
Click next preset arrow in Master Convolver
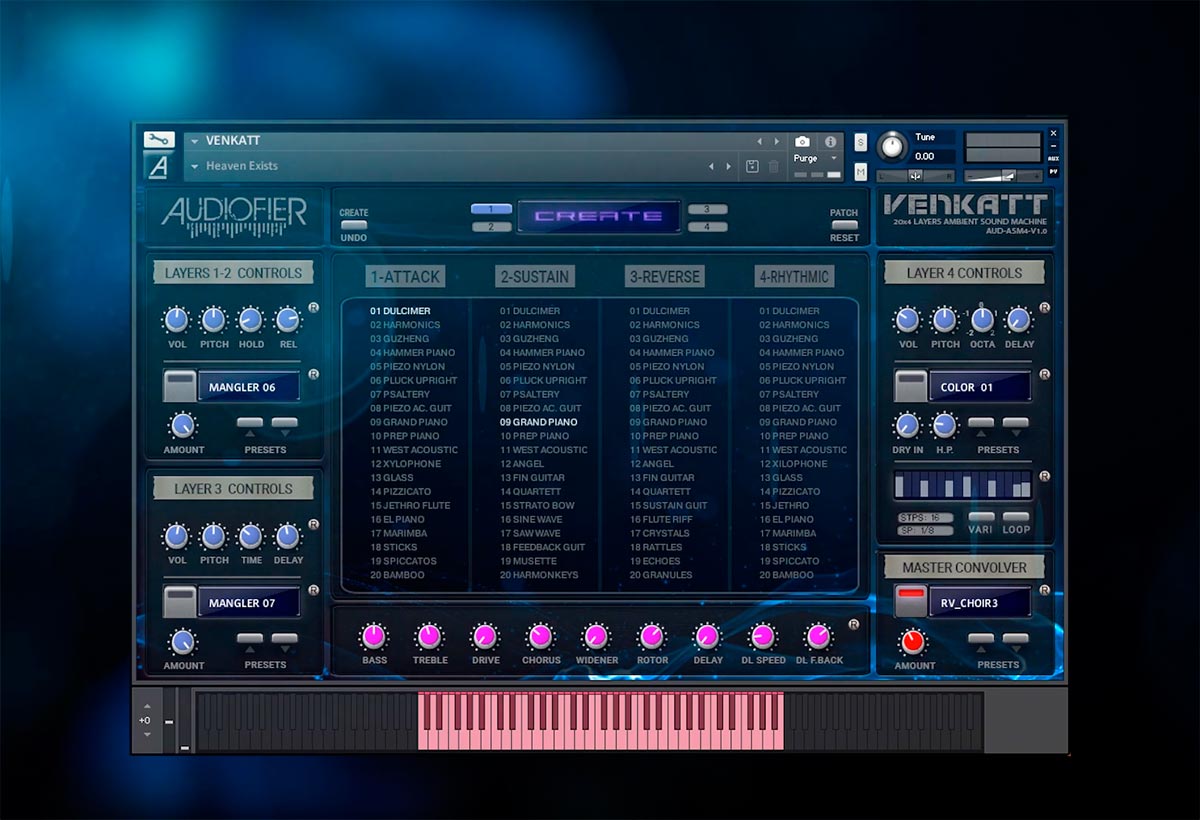click(1016, 640)
